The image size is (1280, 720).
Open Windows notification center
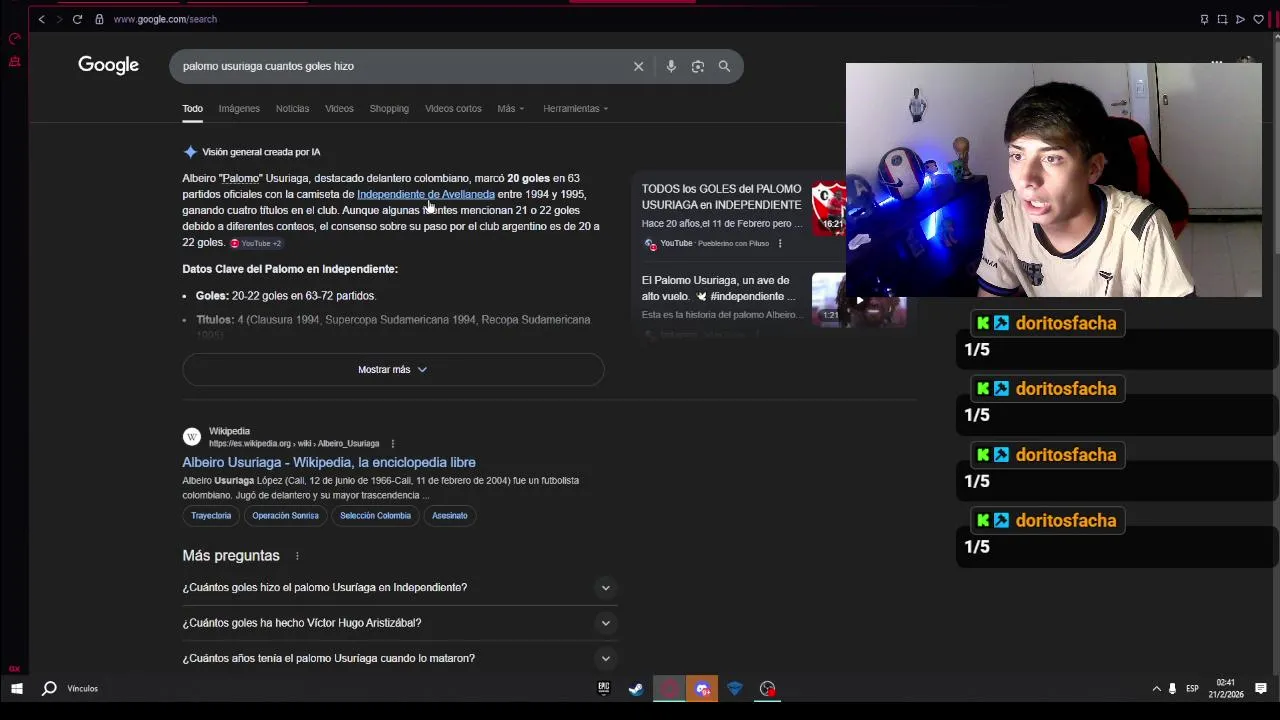(x=1261, y=688)
